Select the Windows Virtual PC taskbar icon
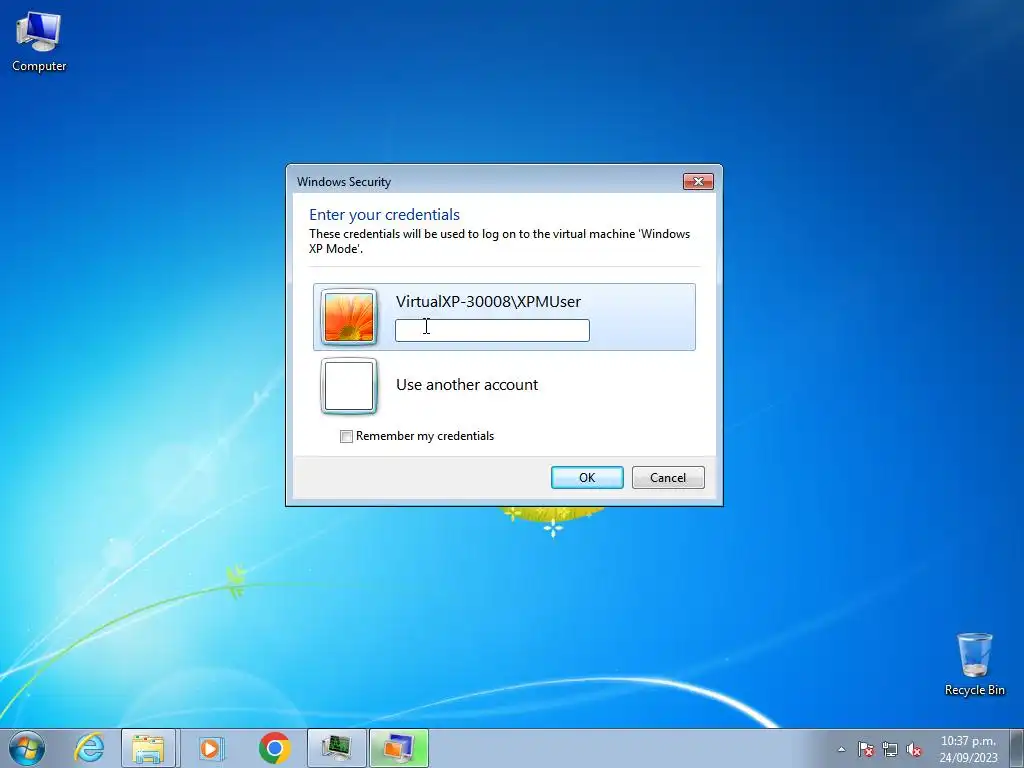 coord(398,748)
